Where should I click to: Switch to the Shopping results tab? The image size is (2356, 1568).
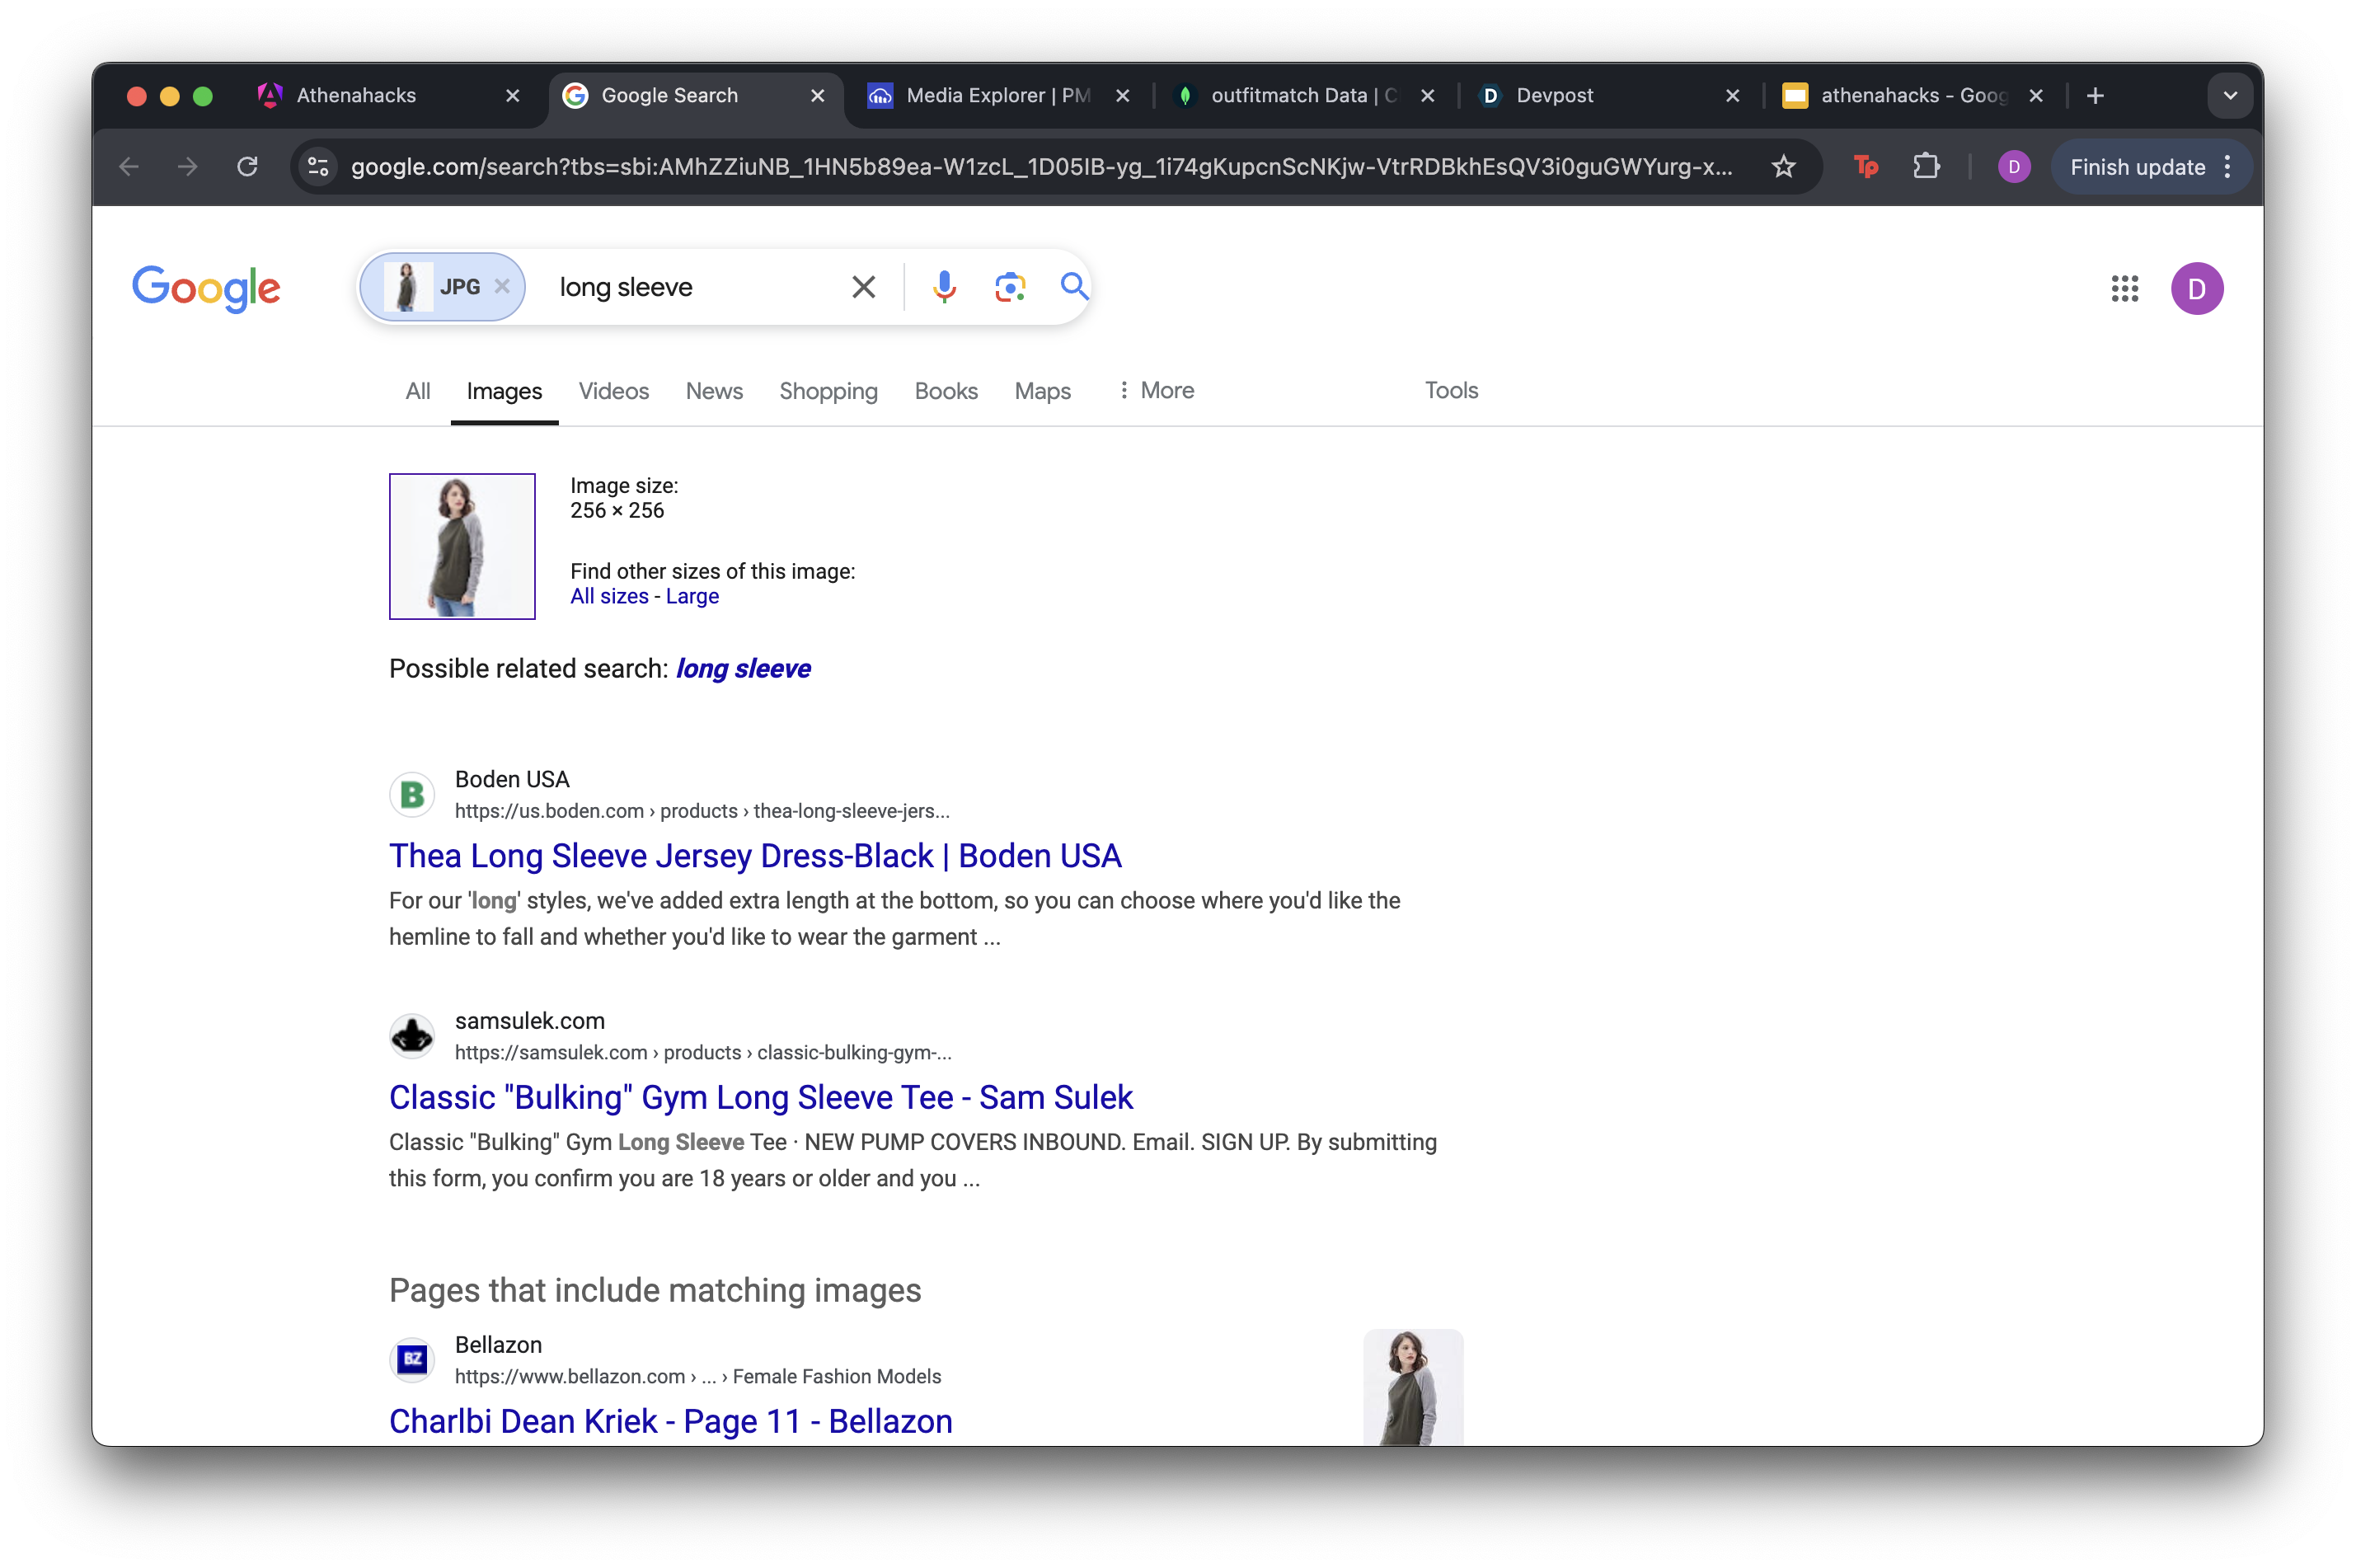[828, 391]
